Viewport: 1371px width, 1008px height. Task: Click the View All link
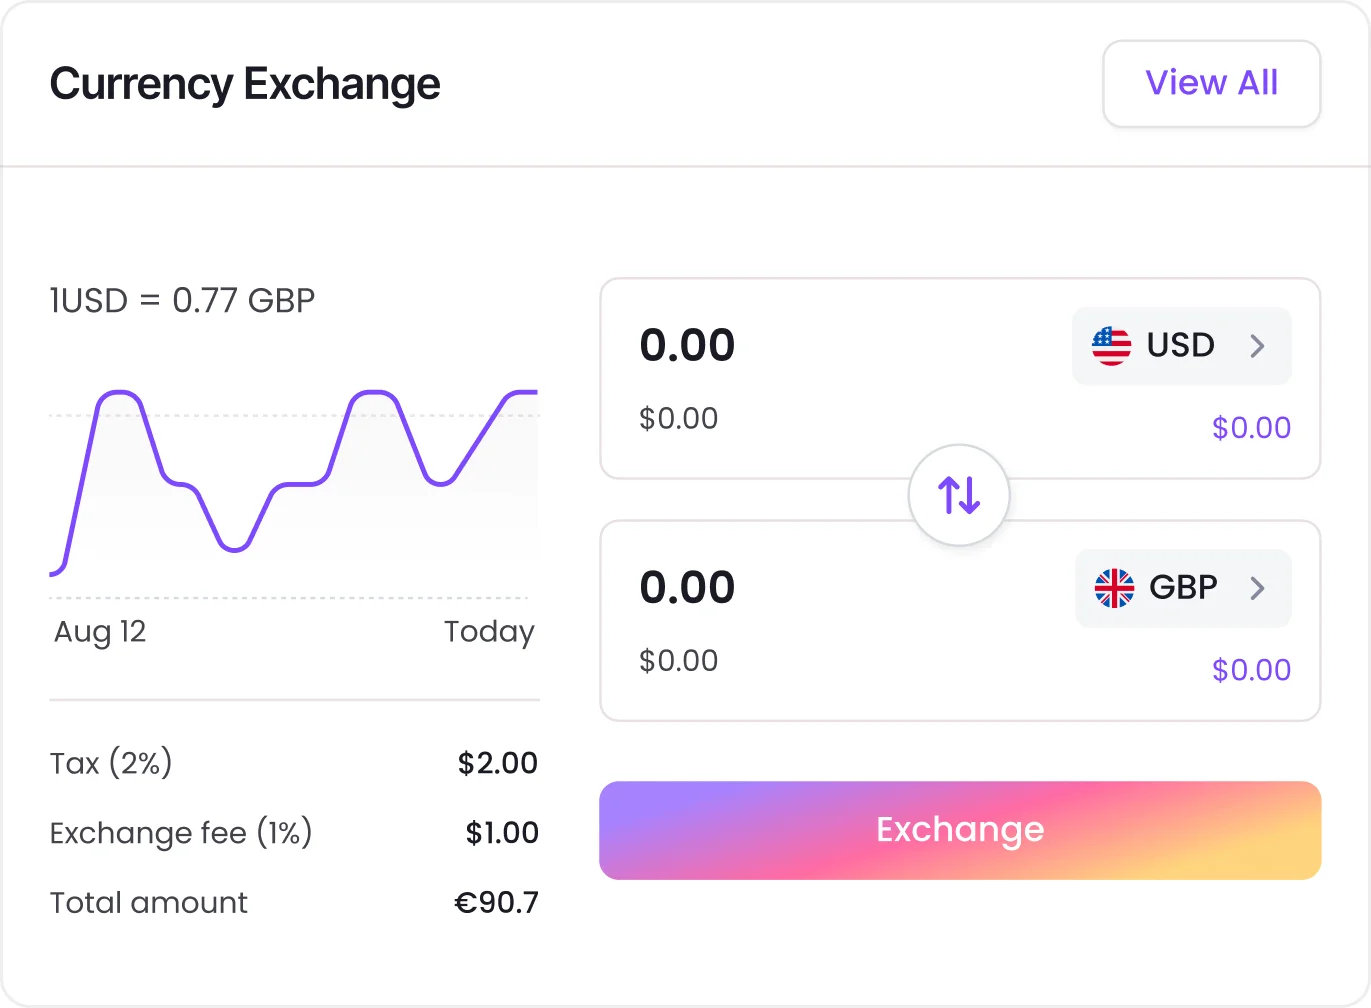1211,84
